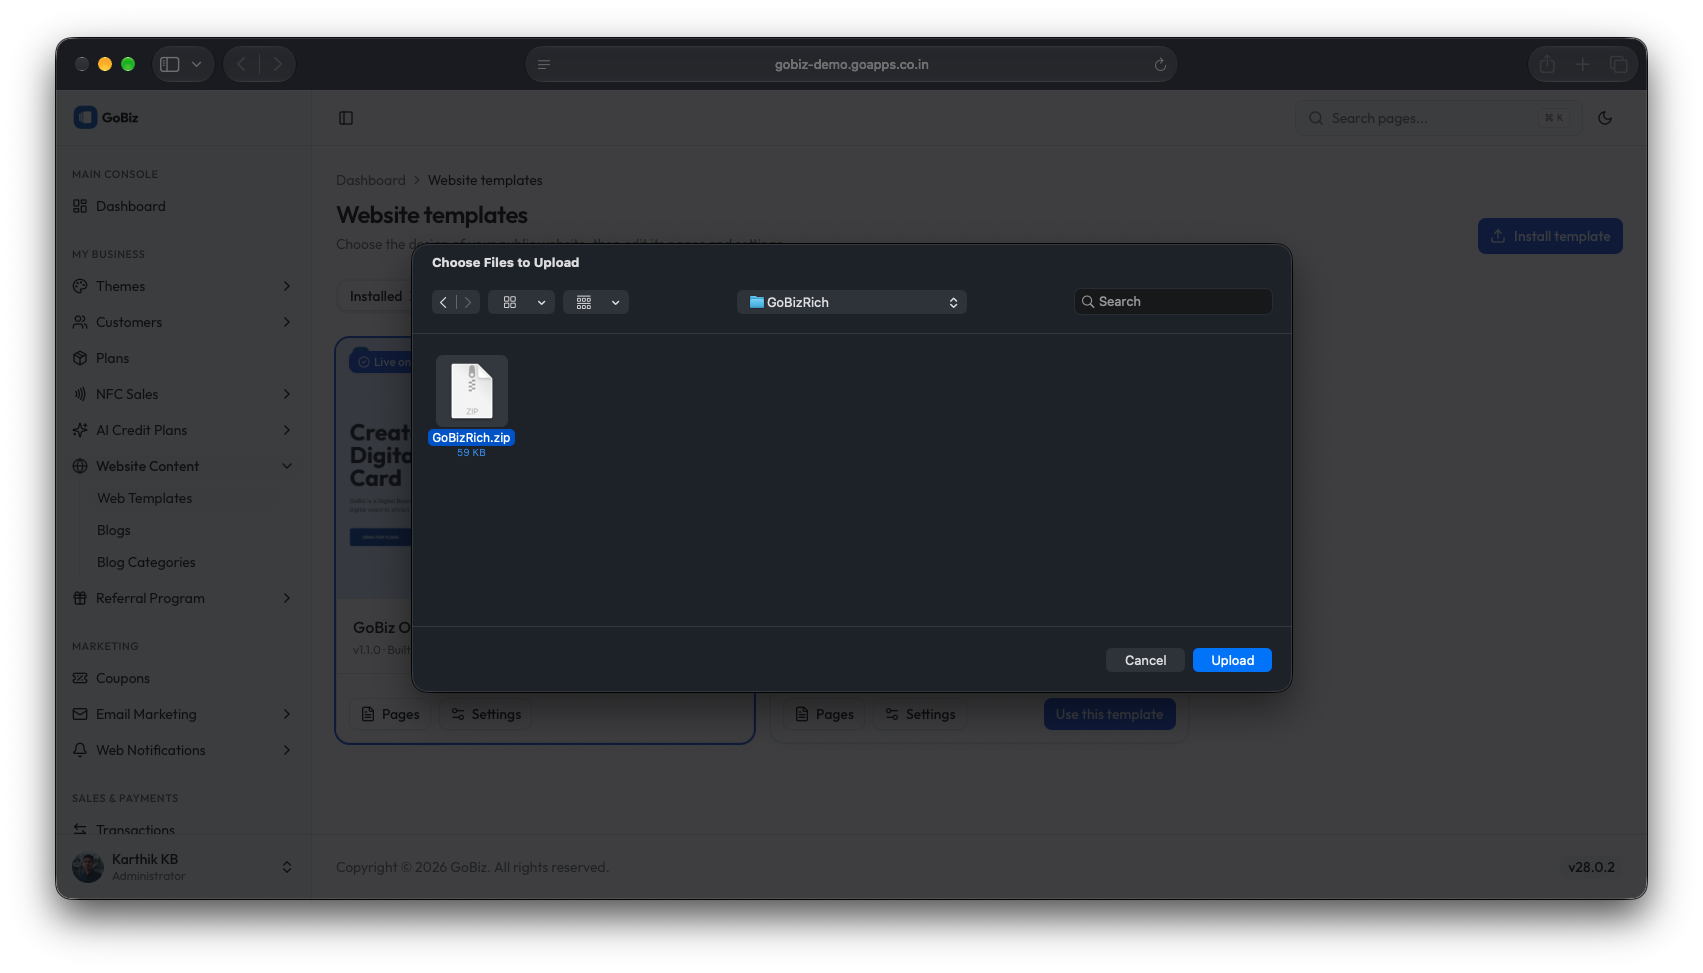The height and width of the screenshot is (973, 1703).
Task: Go back in the file dialog
Action: coord(443,302)
